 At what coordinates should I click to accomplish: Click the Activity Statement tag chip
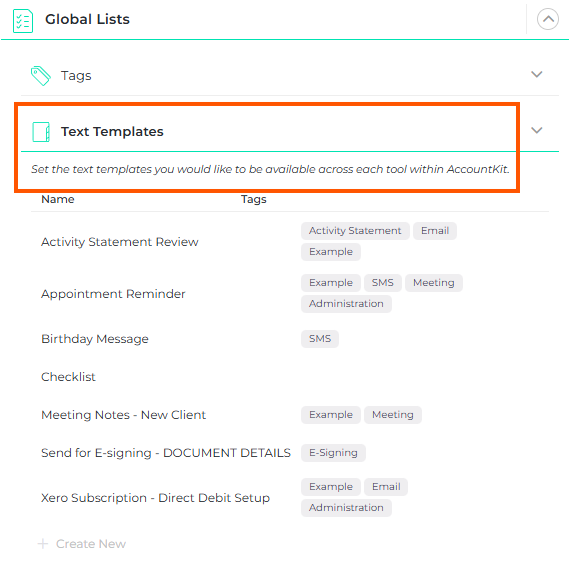pos(355,231)
